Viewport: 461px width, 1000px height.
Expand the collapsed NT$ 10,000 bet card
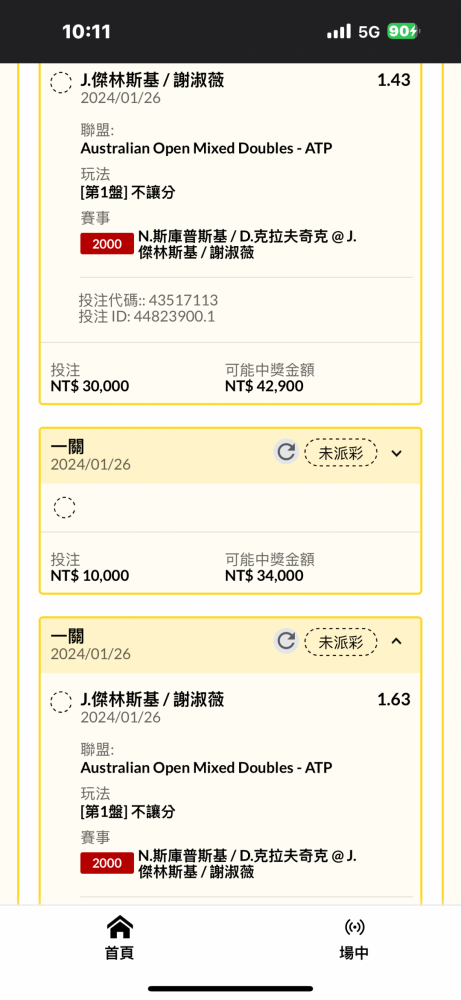[x=397, y=453]
